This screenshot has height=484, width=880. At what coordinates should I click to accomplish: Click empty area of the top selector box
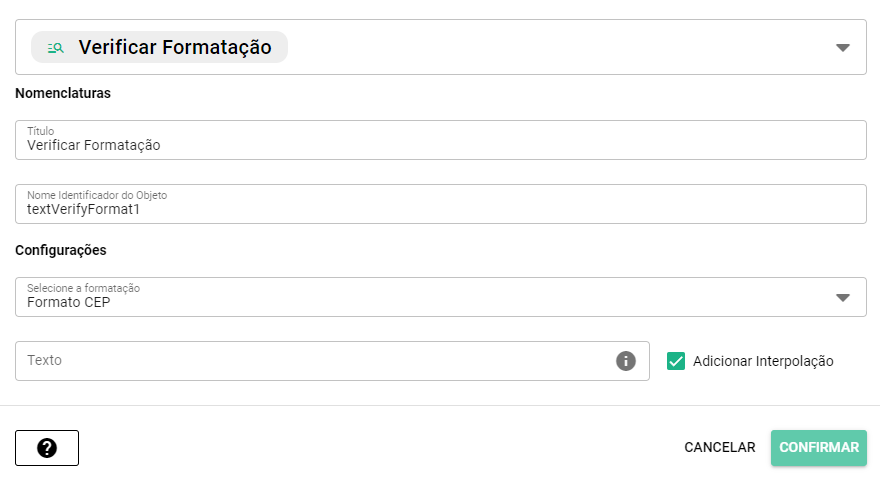tap(550, 47)
